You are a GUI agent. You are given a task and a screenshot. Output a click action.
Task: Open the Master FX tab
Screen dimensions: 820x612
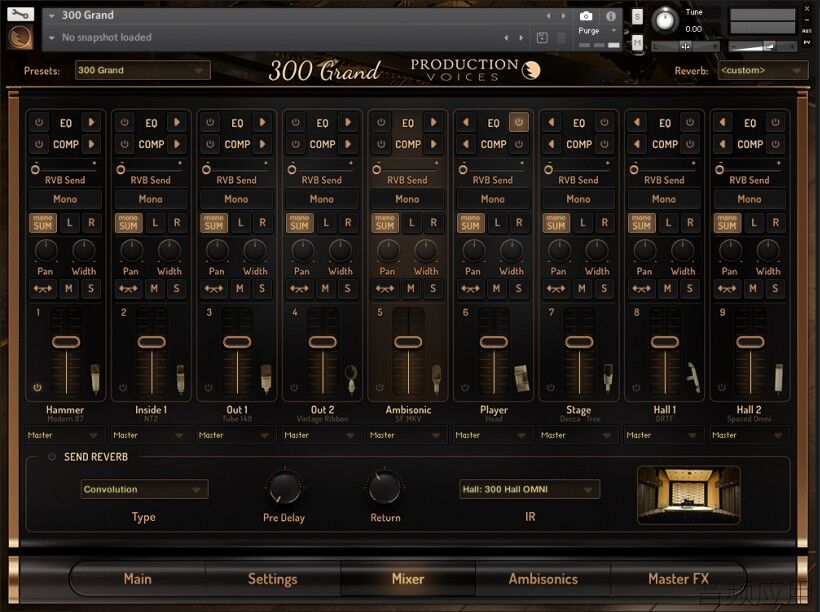click(x=678, y=579)
